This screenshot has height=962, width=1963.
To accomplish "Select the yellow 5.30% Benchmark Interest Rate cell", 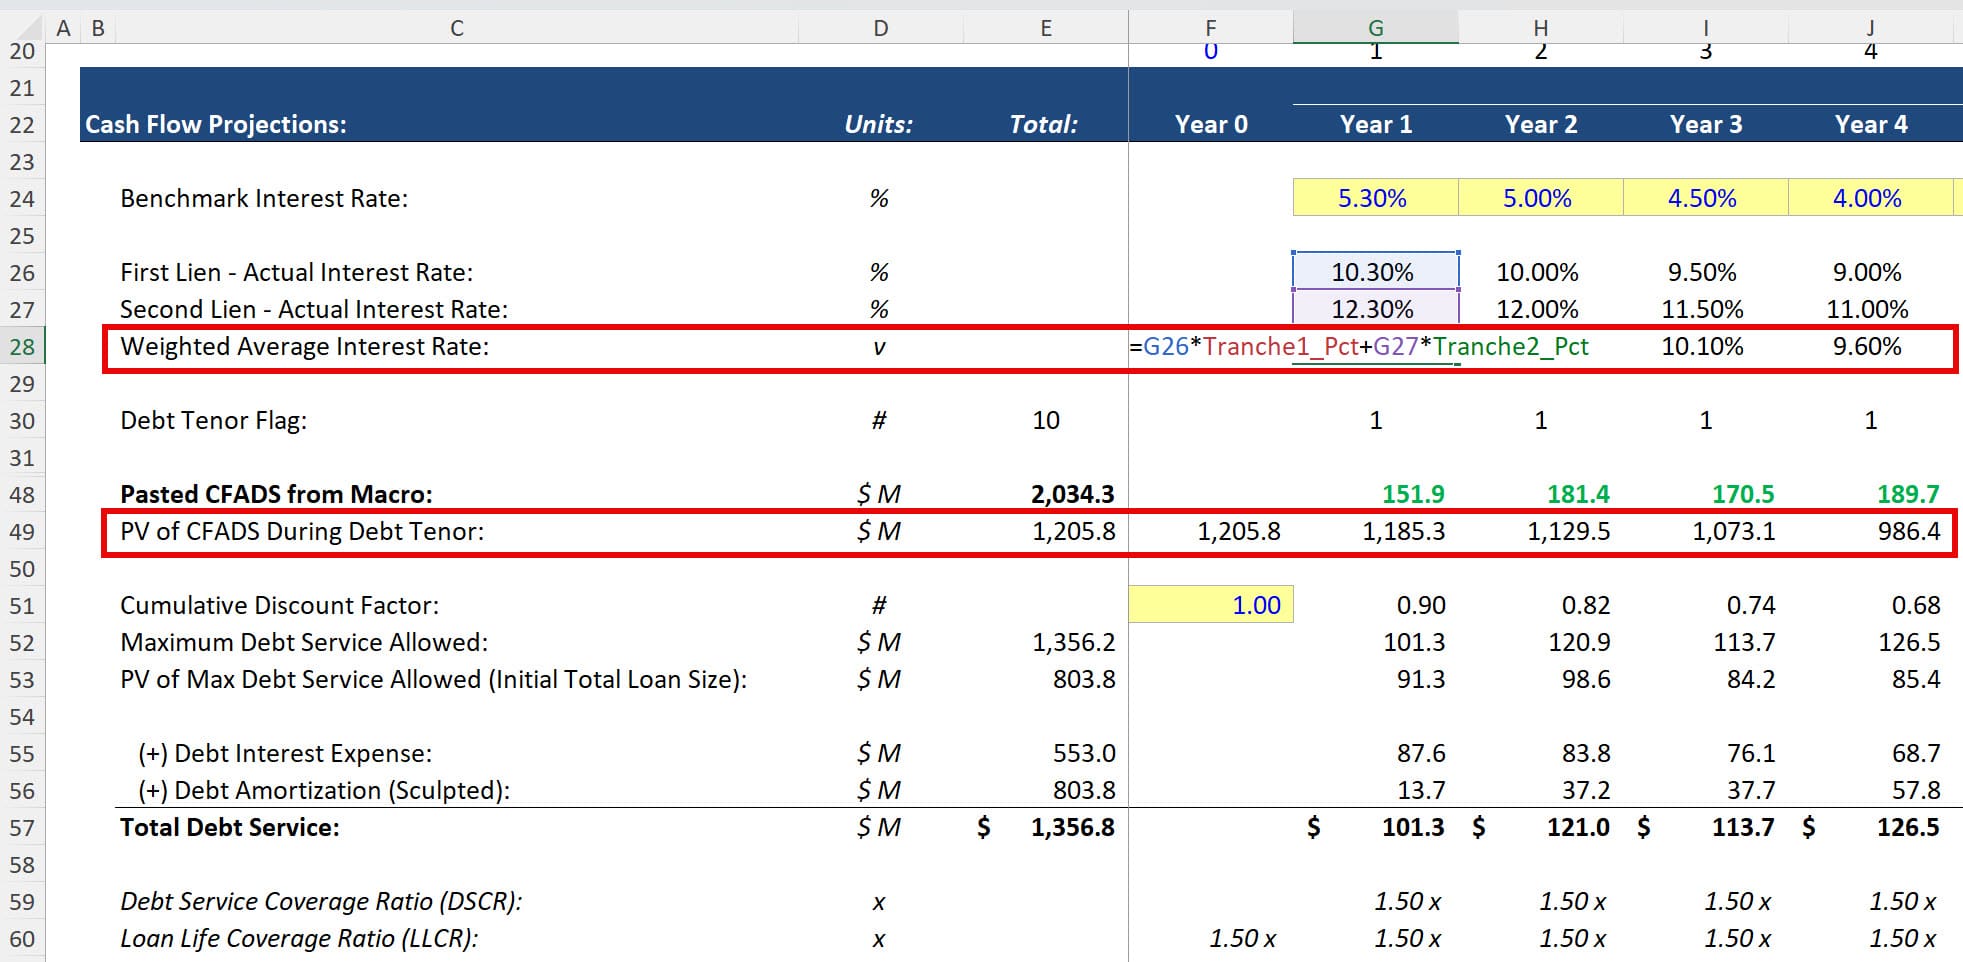I will click(1375, 197).
